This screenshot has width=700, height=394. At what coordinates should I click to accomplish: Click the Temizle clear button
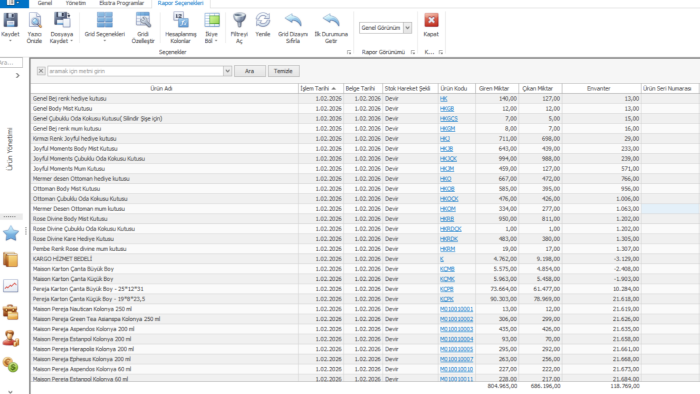coord(283,71)
